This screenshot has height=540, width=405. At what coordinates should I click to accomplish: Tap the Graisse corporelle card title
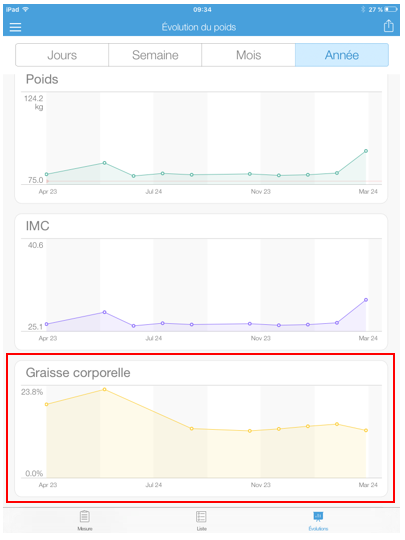tap(78, 373)
